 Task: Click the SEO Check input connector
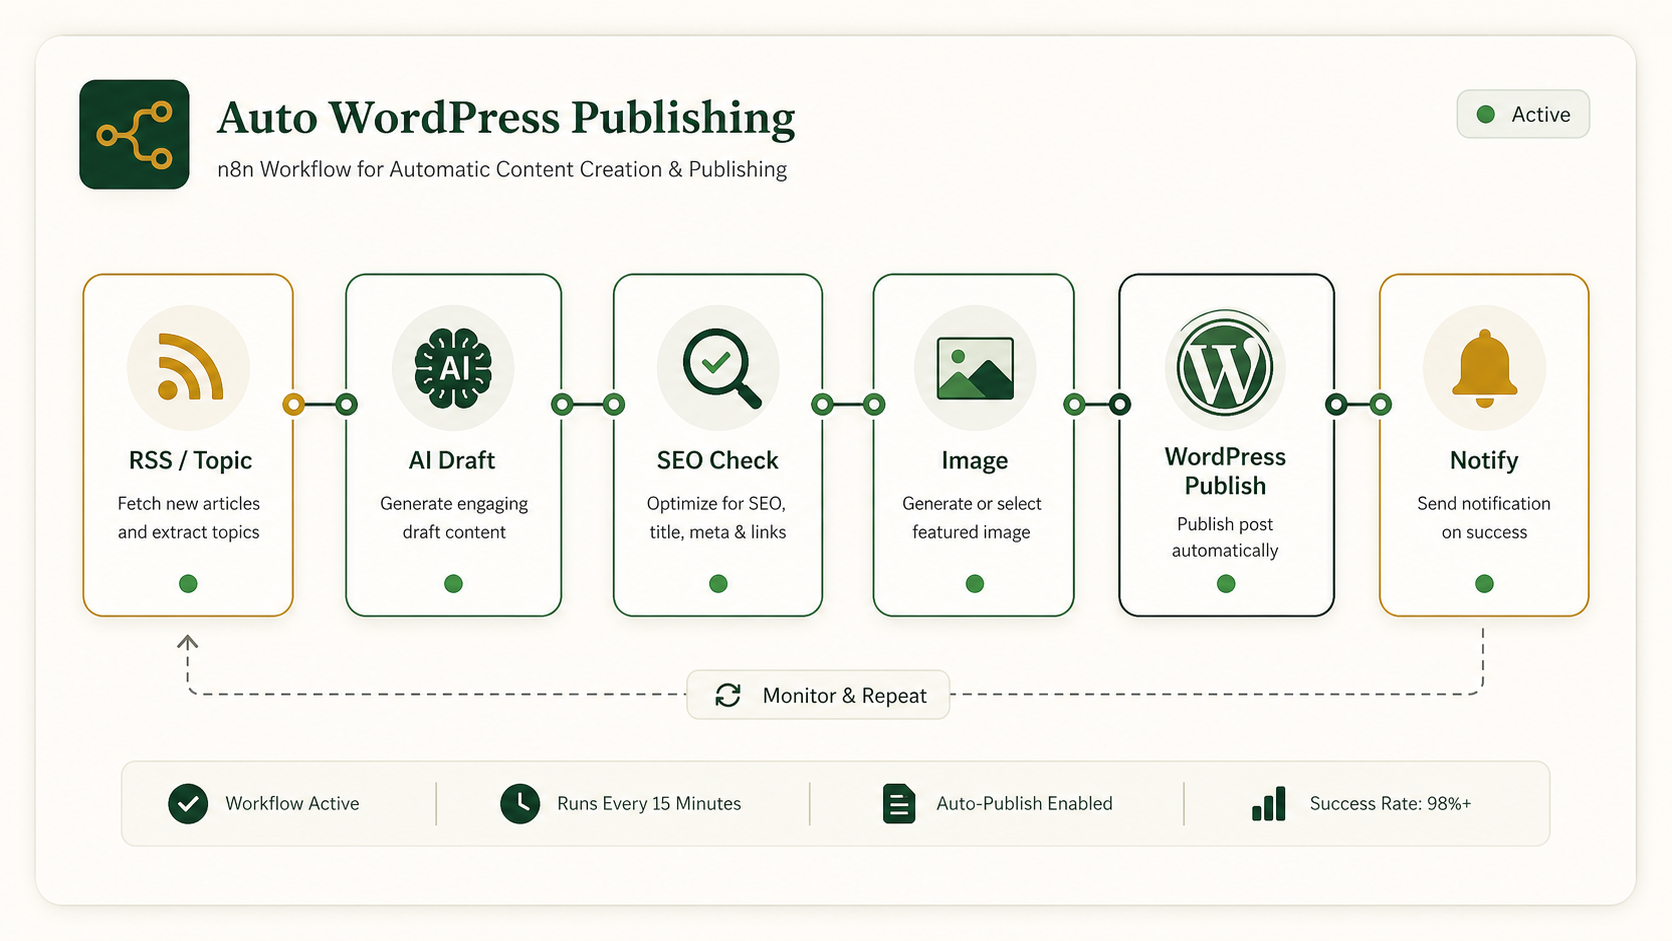click(614, 404)
